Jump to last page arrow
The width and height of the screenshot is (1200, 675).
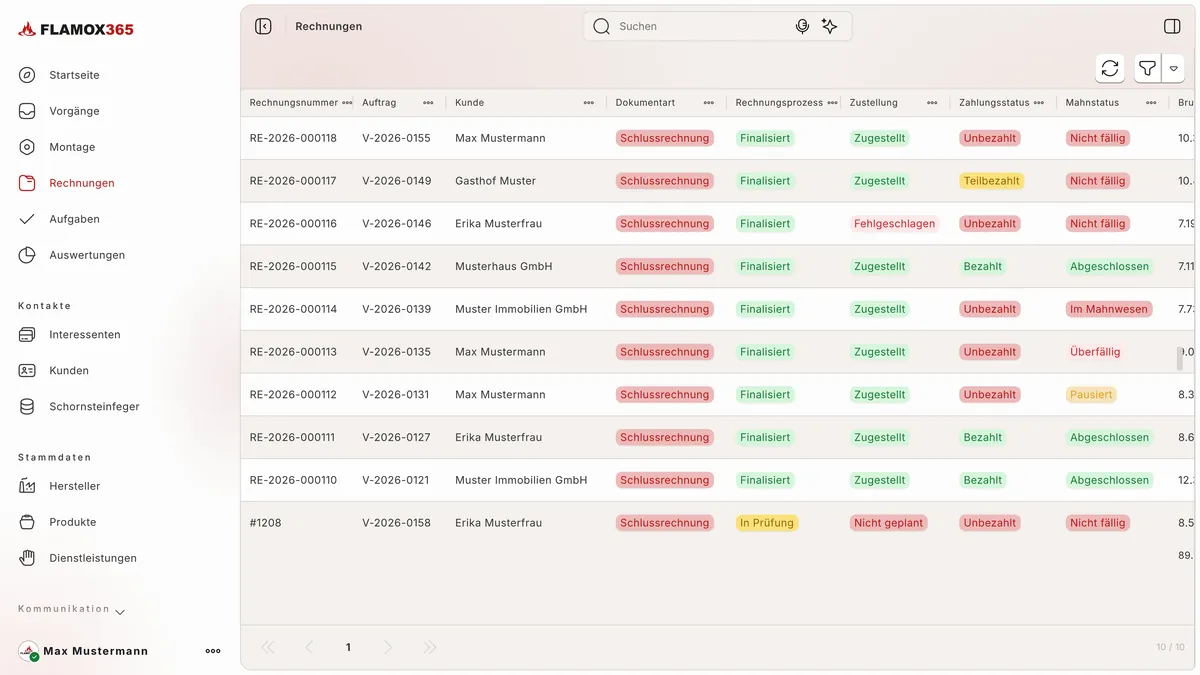[x=430, y=648]
